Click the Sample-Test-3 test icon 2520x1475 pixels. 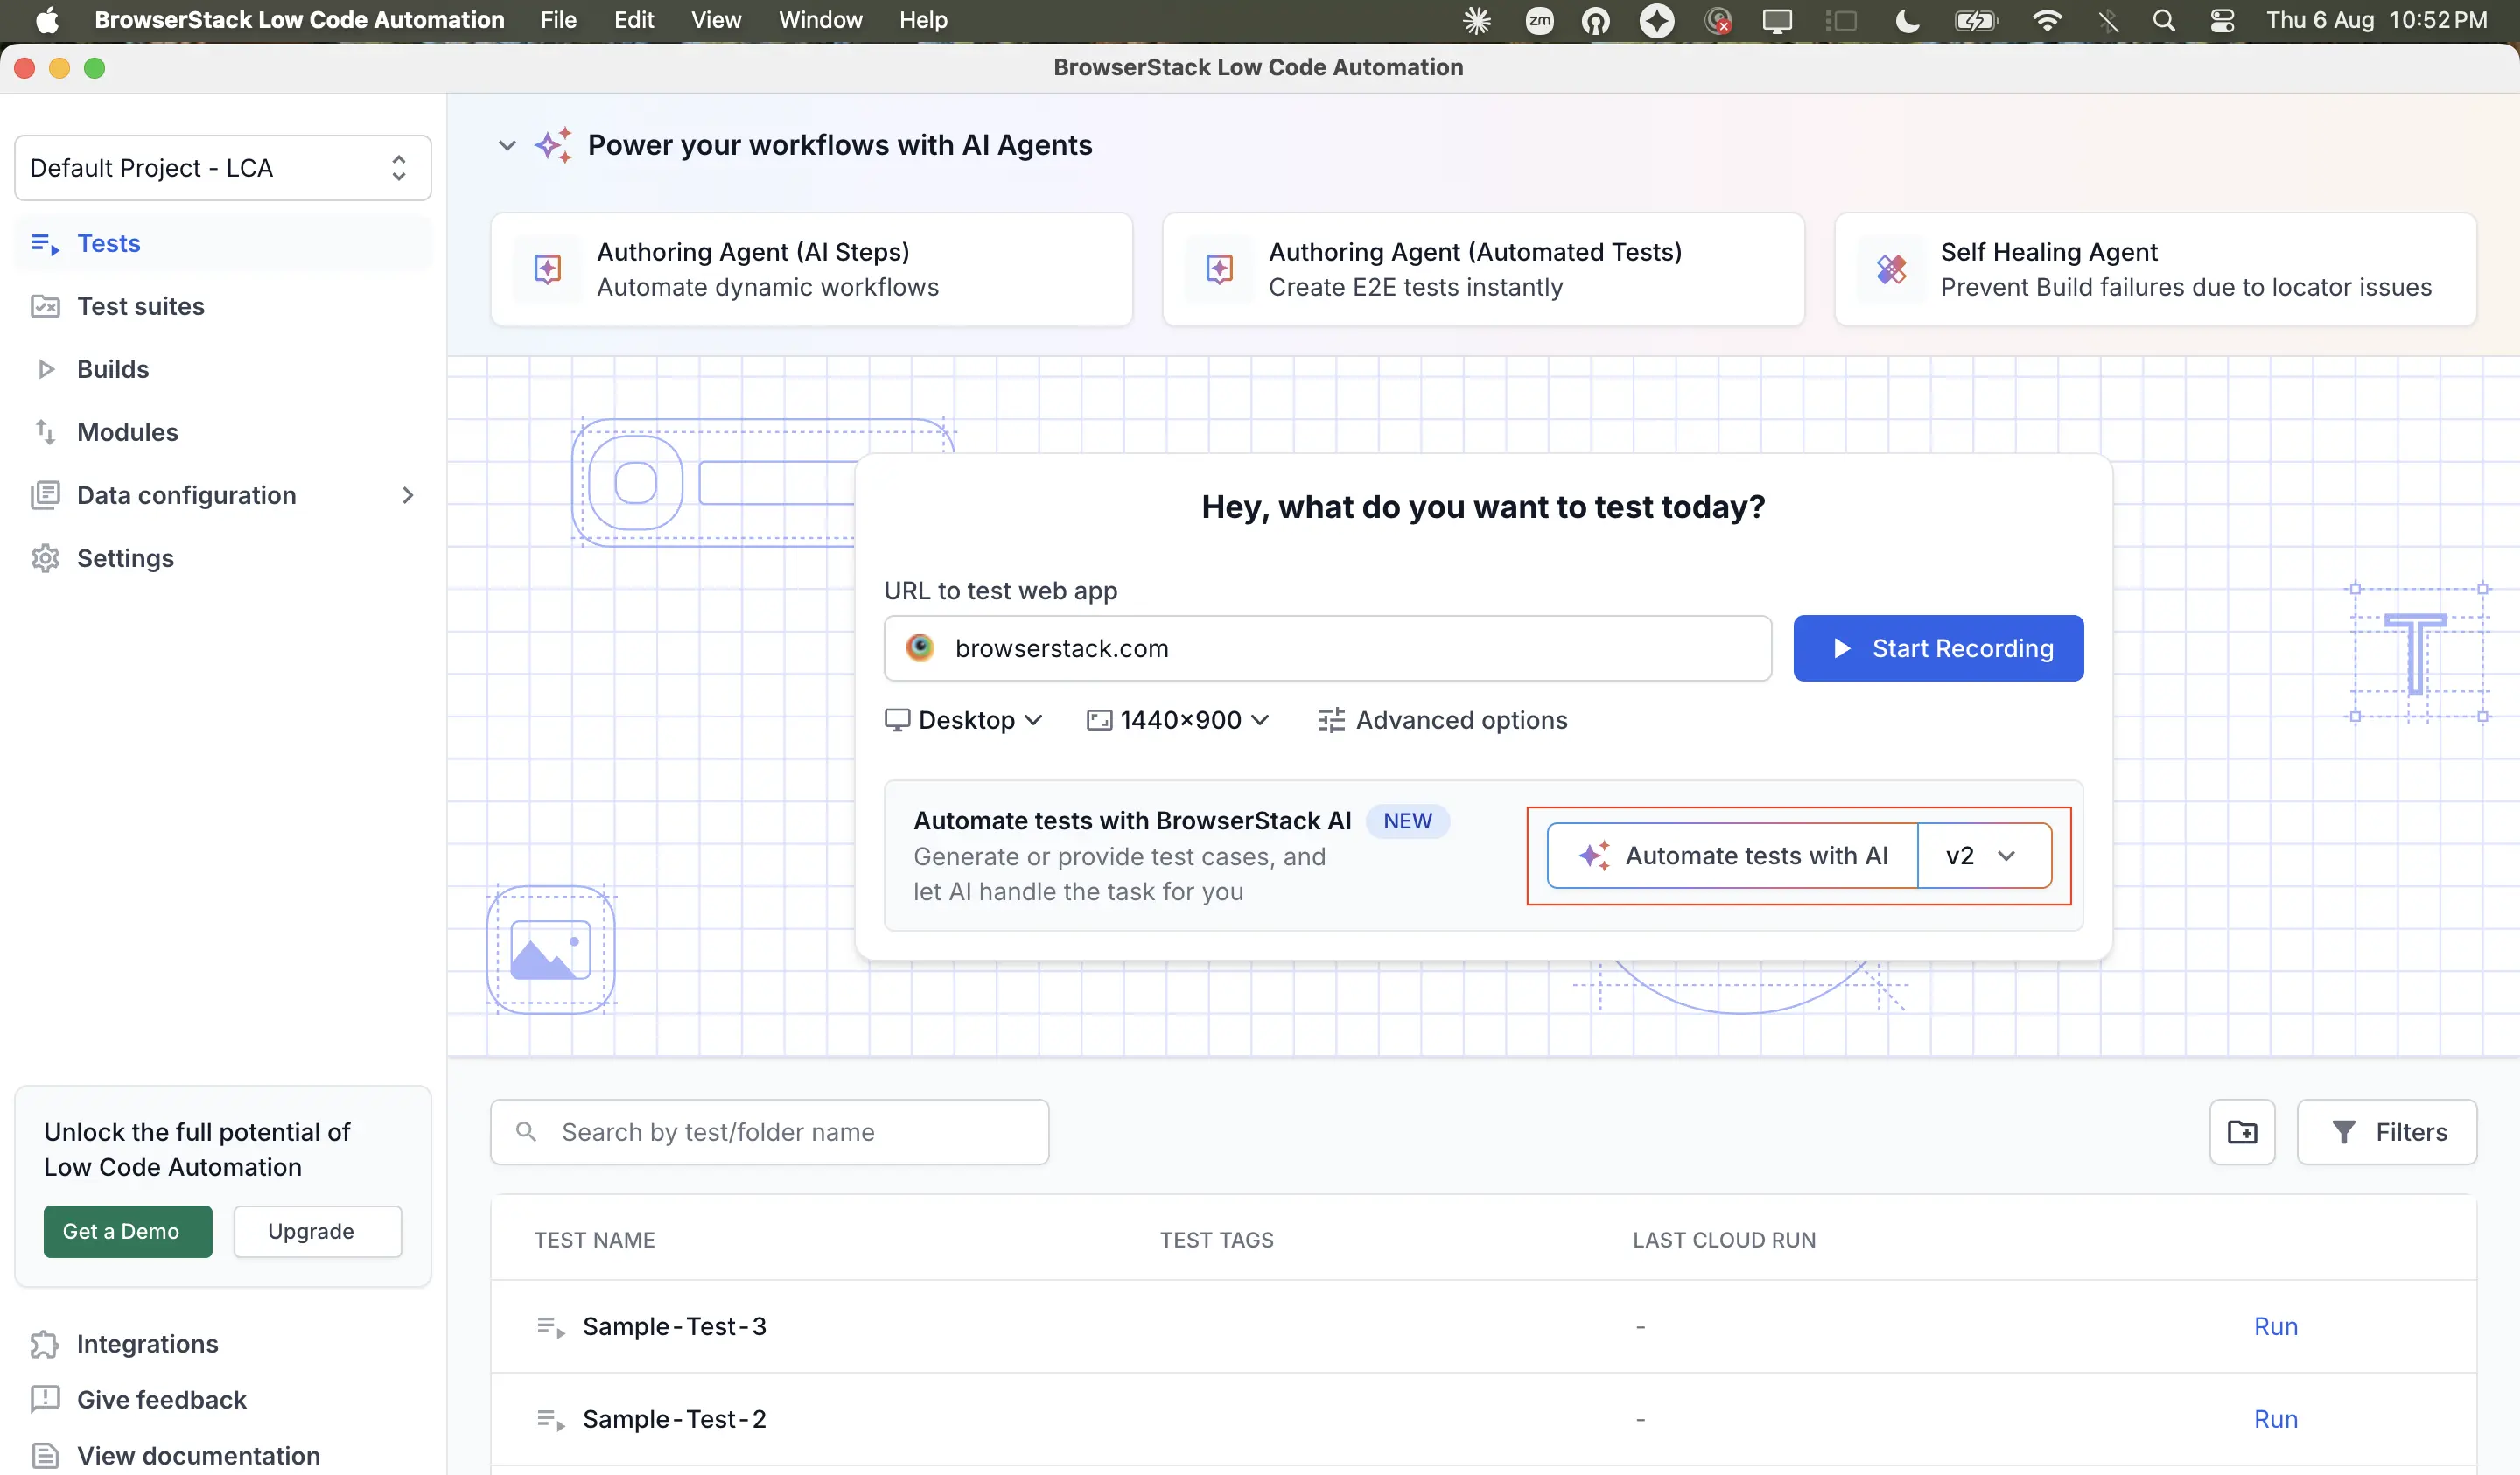click(x=551, y=1327)
